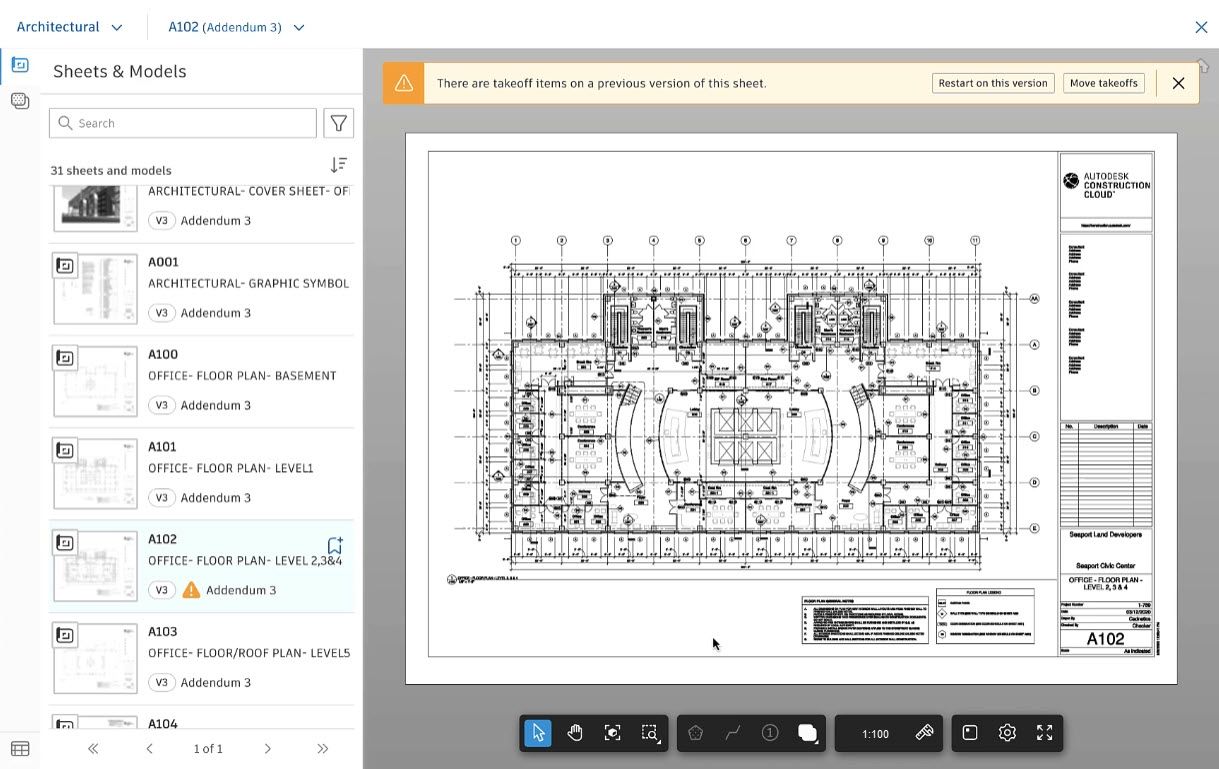Viewport: 1219px width, 769px height.
Task: Open viewer settings gear
Action: pyautogui.click(x=1007, y=733)
